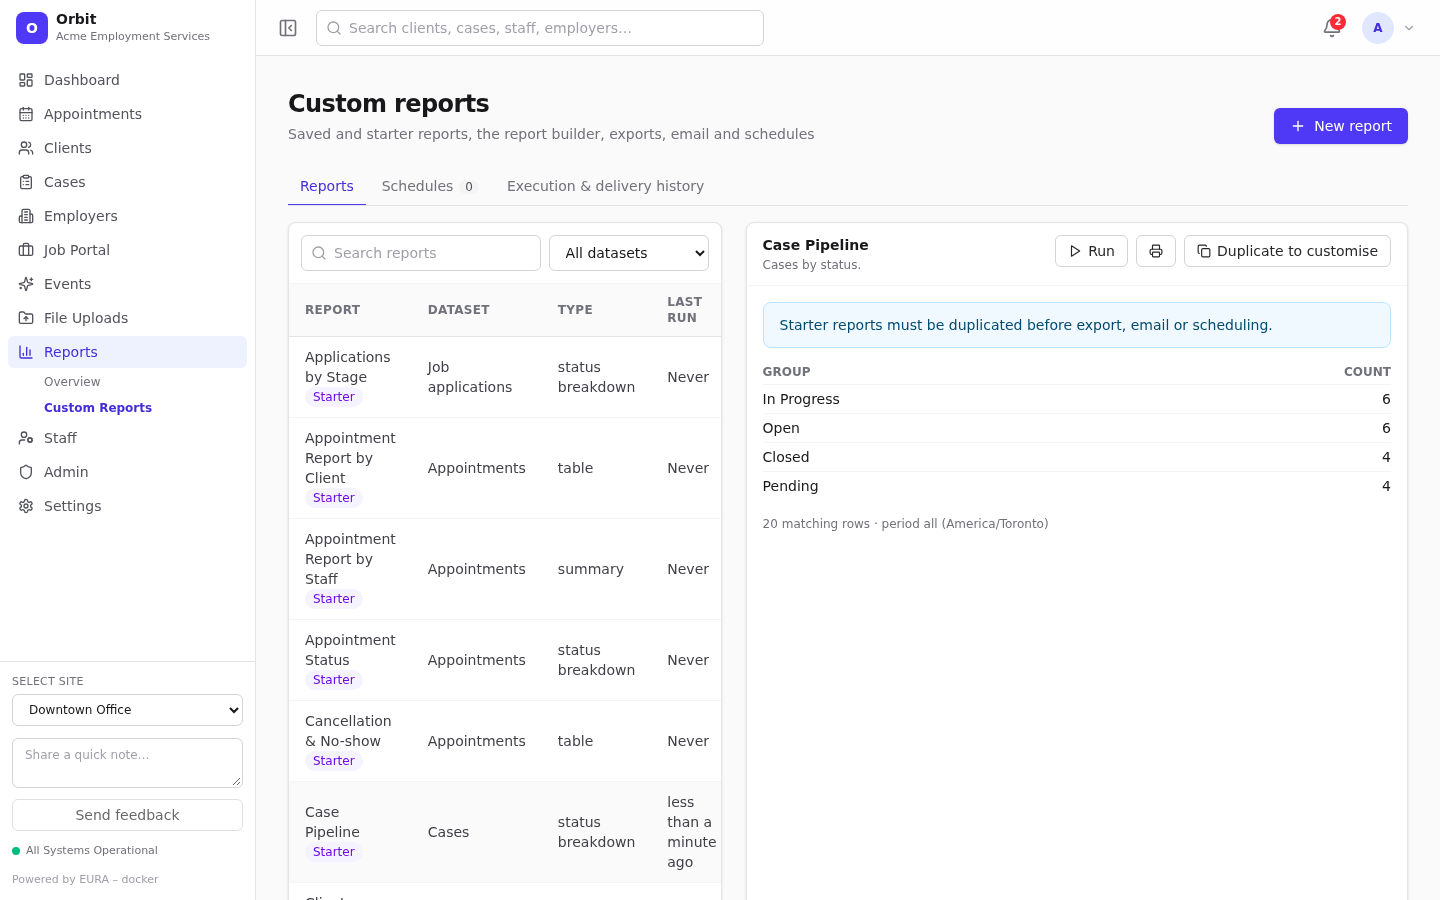The image size is (1440, 900).
Task: Open Execution & delivery history tab
Action: [x=605, y=186]
